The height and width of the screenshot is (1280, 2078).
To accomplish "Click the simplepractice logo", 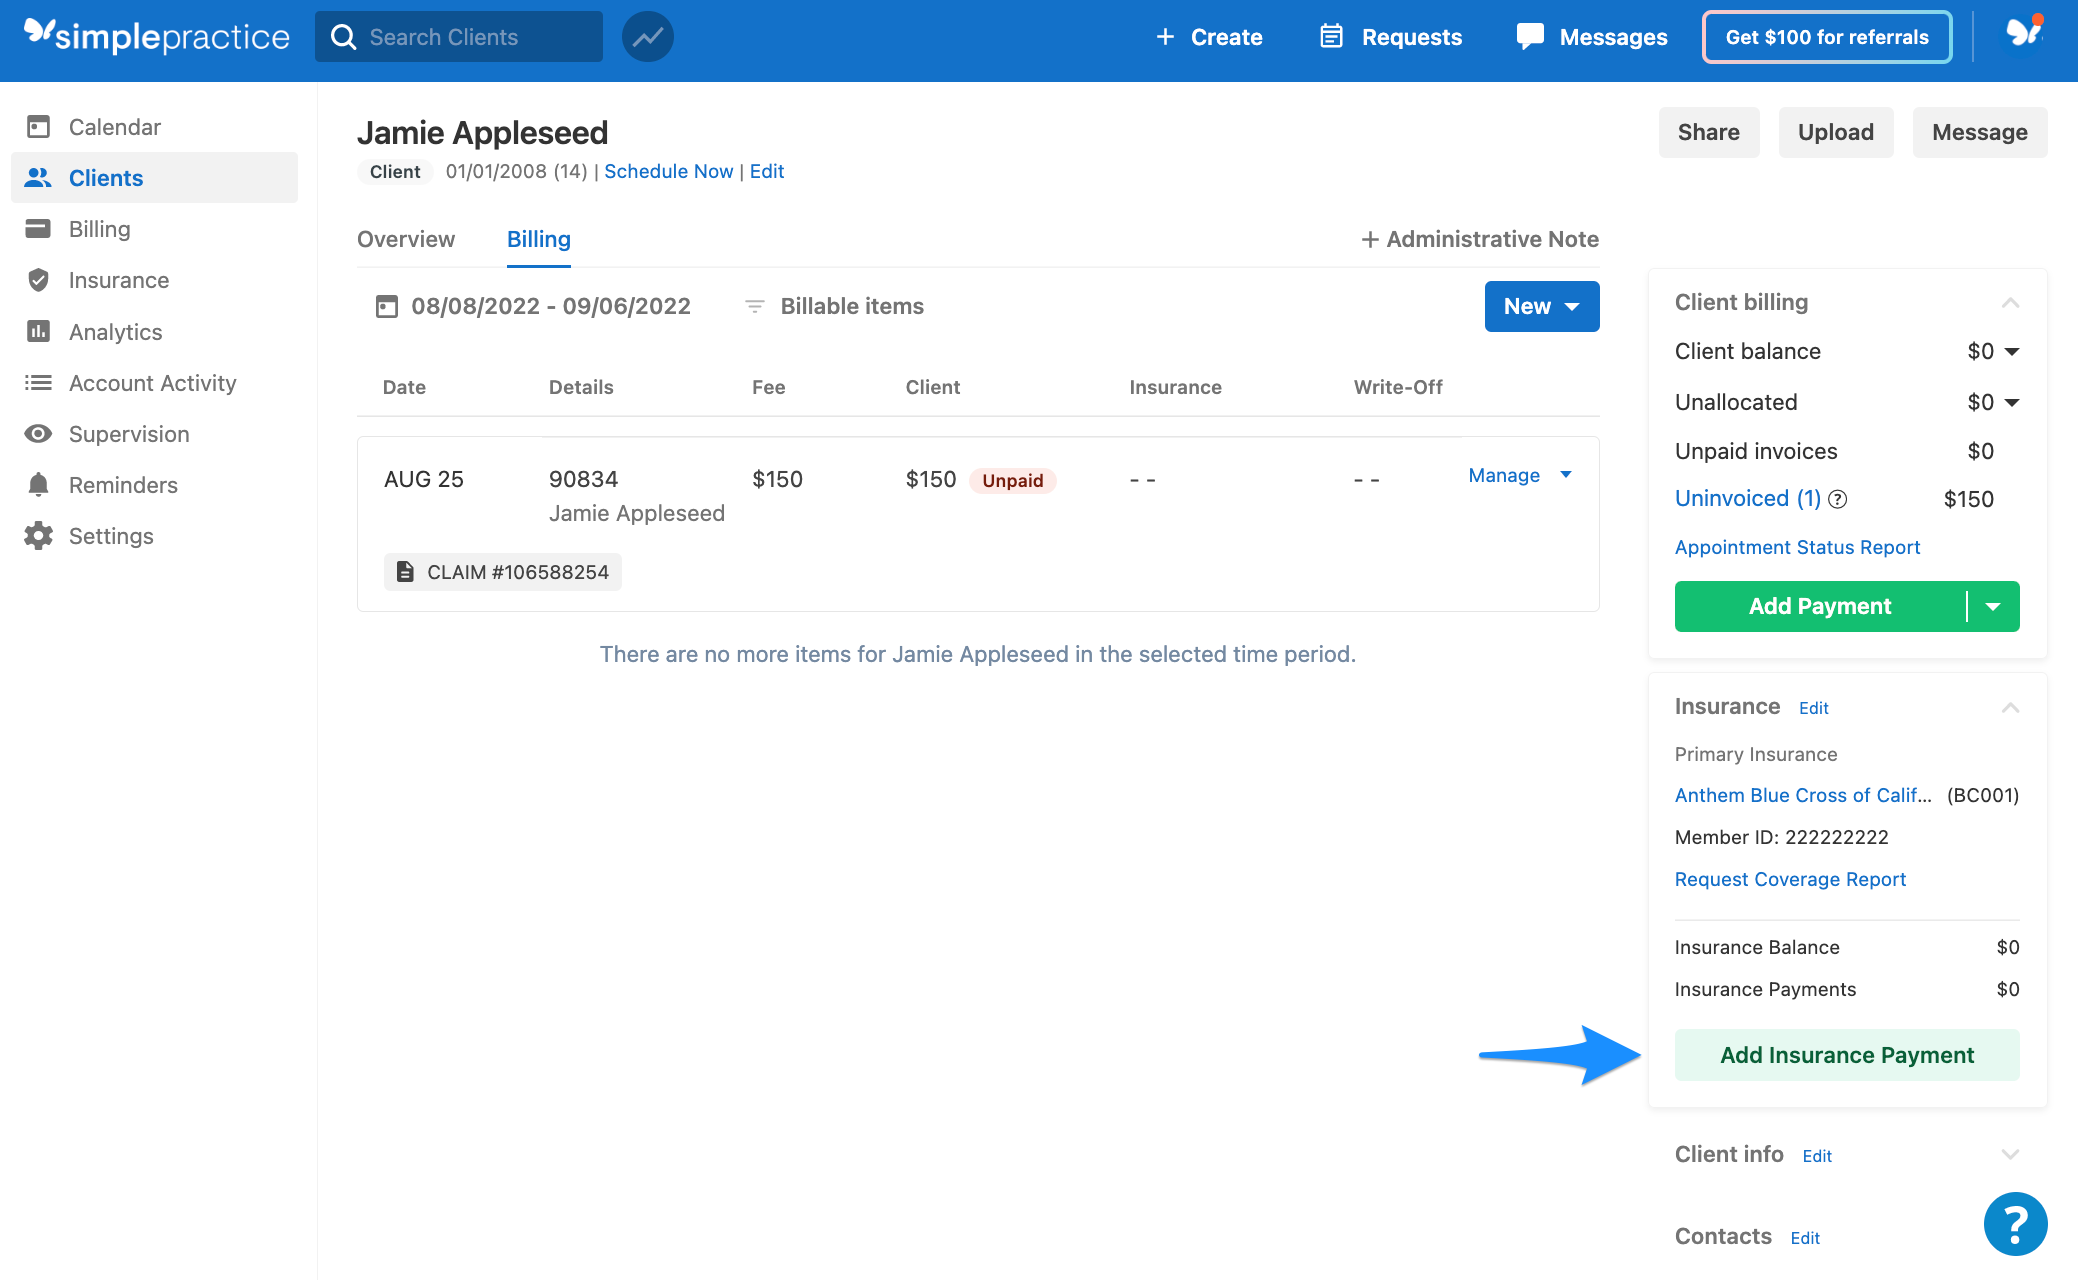I will (157, 36).
